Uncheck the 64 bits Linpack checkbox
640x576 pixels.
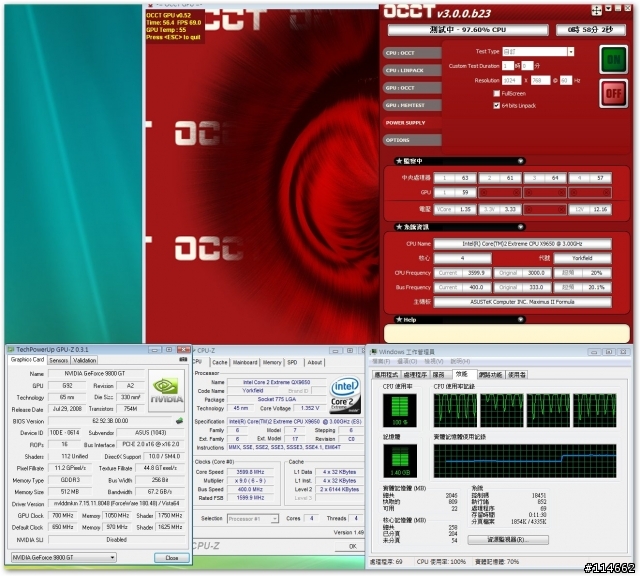point(496,106)
